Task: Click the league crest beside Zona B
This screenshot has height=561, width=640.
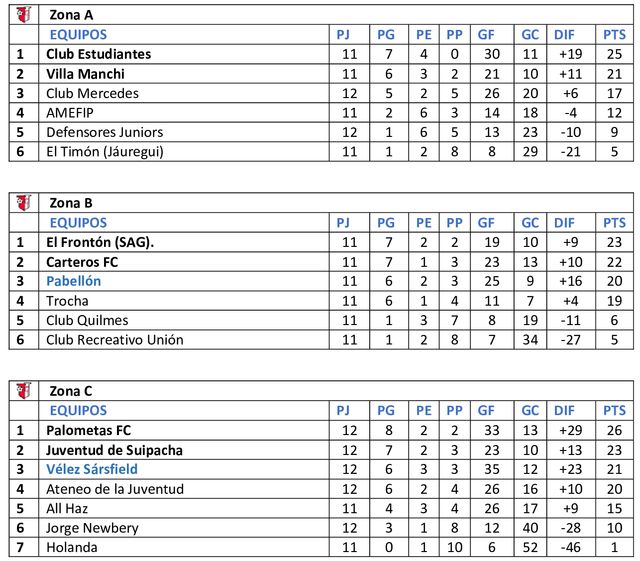Action: pyautogui.click(x=24, y=203)
